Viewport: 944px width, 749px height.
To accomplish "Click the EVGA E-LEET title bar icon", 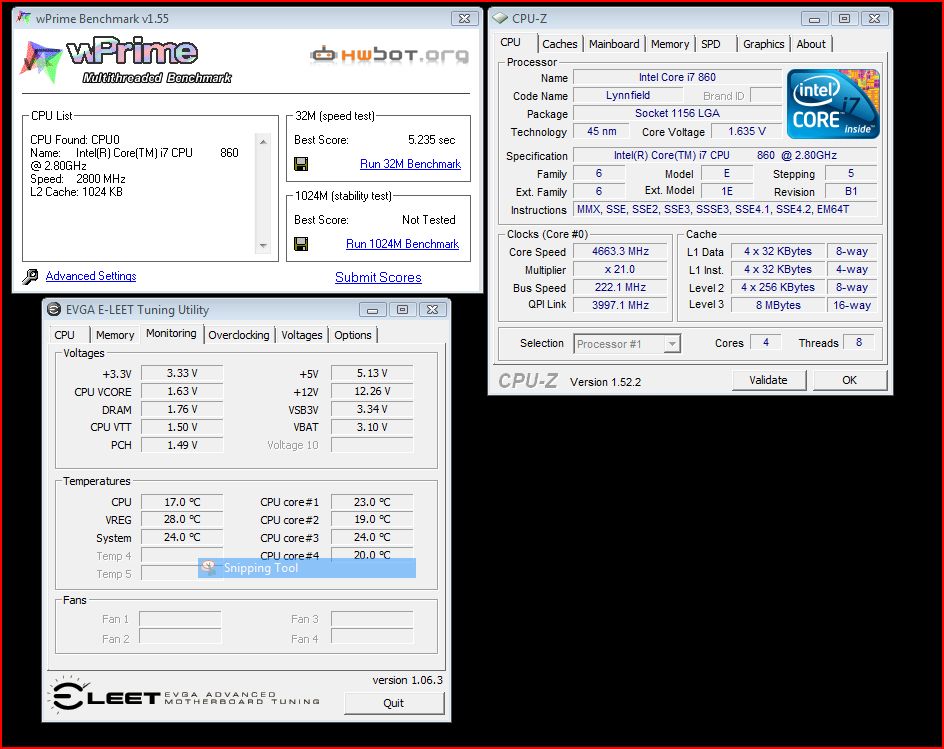I will tap(54, 309).
